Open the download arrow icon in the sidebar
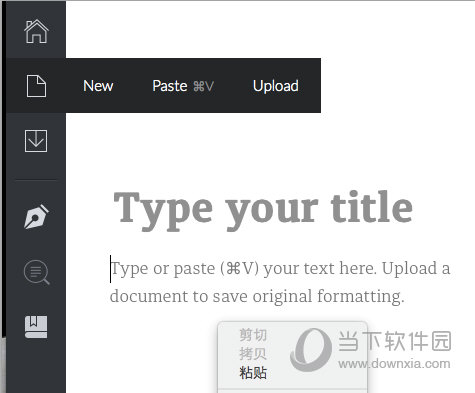This screenshot has height=393, width=475. (36, 141)
